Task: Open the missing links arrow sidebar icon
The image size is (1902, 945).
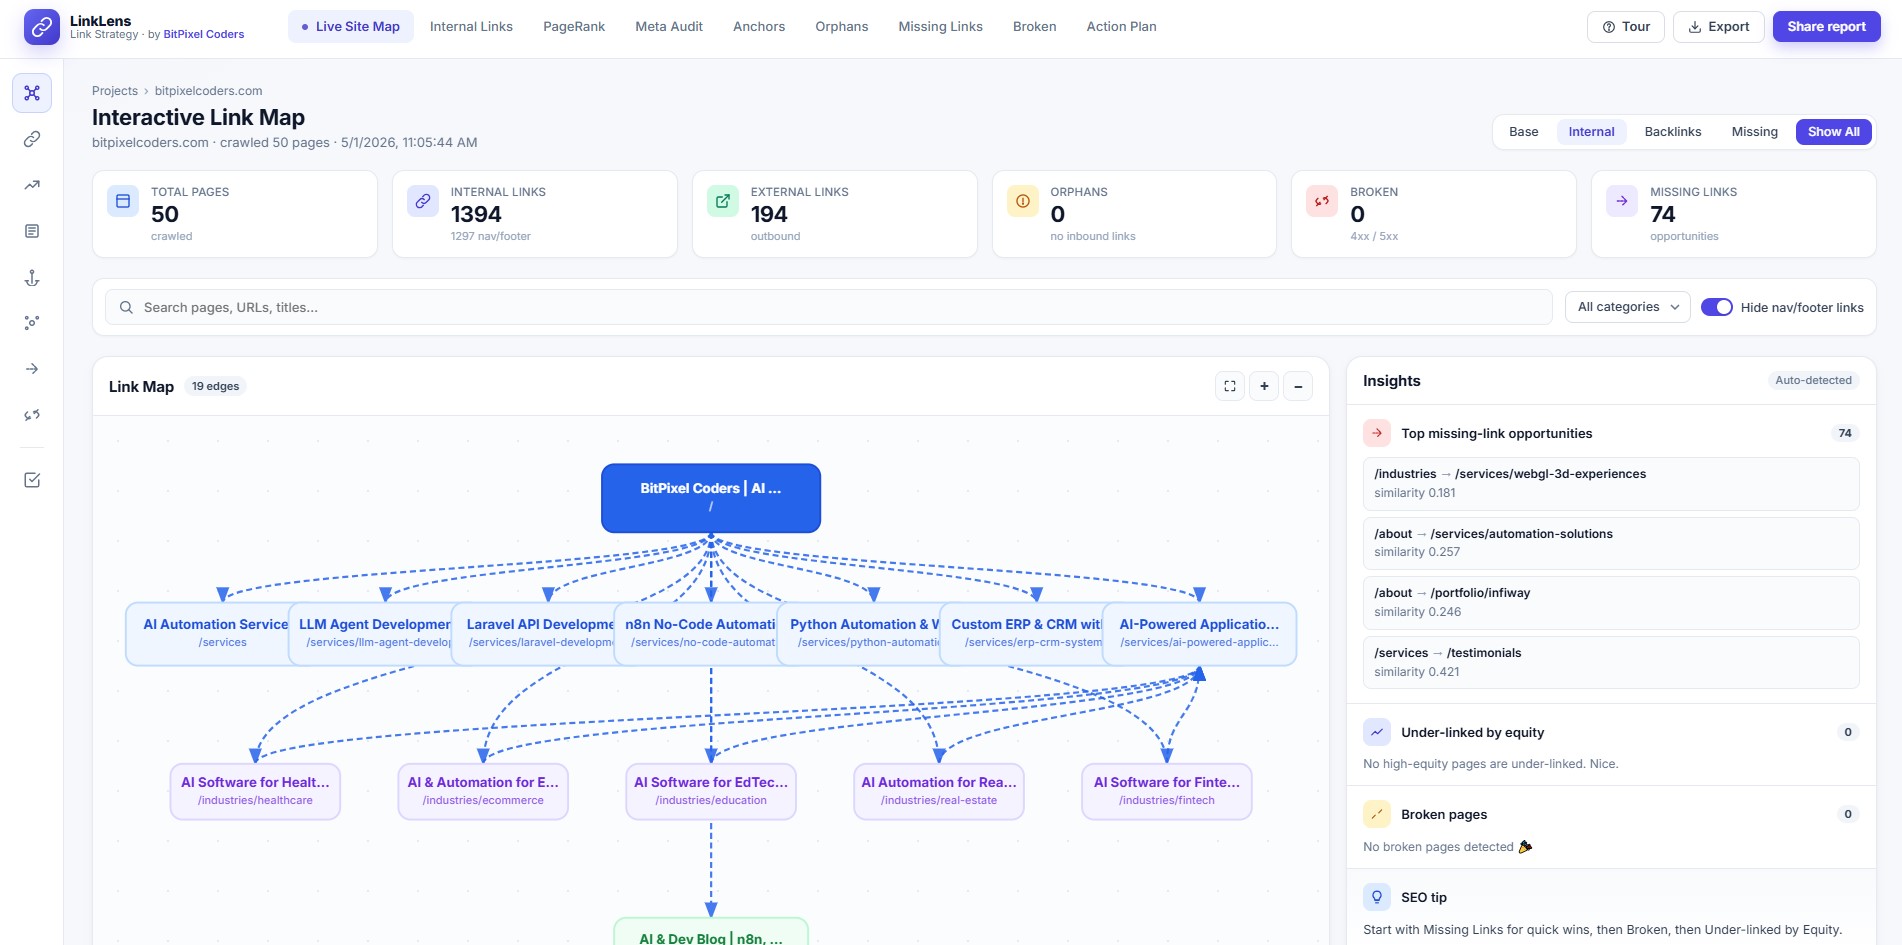Action: 32,369
